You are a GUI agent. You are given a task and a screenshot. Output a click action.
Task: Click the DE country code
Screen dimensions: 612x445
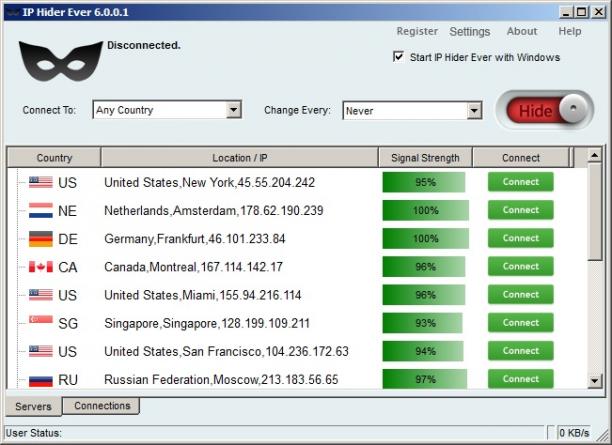pyautogui.click(x=68, y=239)
